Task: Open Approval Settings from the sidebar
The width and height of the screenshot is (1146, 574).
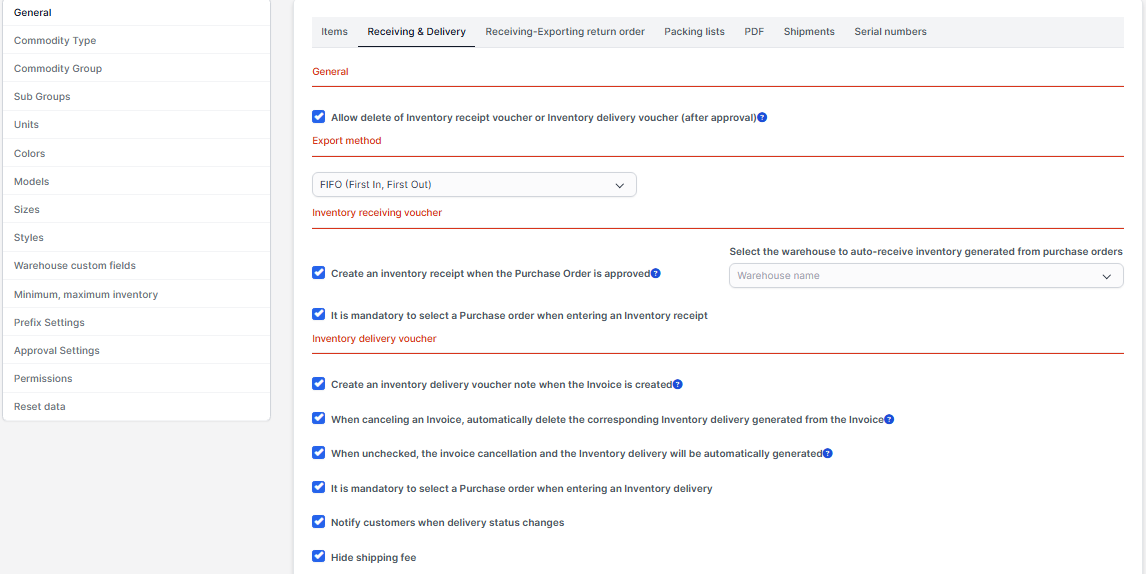Action: pyautogui.click(x=56, y=351)
